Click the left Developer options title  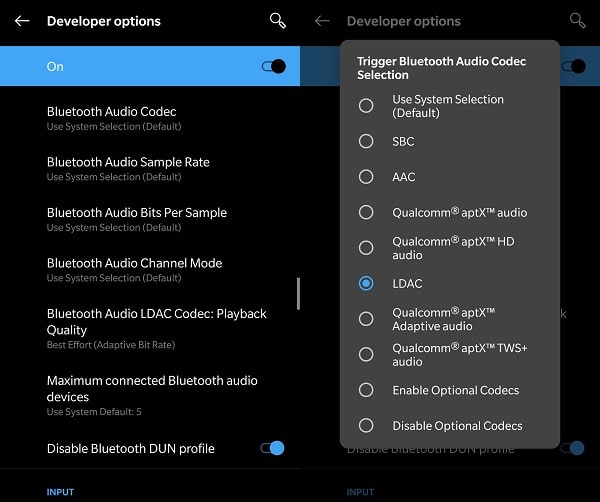104,21
